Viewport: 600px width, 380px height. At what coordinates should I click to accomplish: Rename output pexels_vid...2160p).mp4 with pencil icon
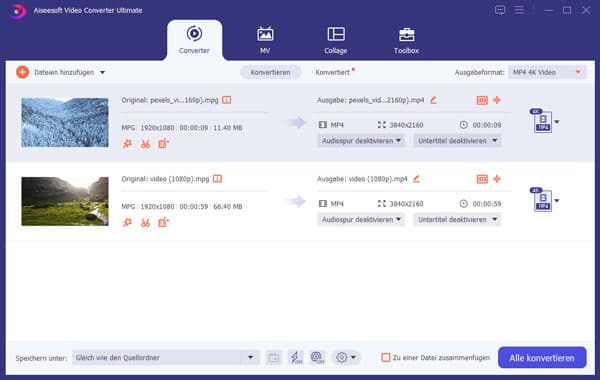(433, 100)
